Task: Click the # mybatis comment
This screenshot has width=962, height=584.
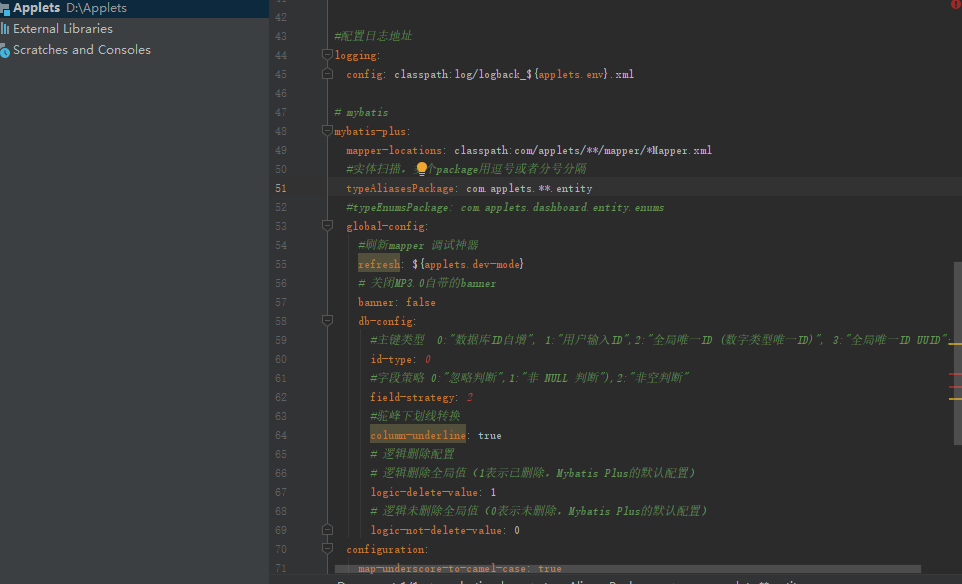Action: (361, 112)
